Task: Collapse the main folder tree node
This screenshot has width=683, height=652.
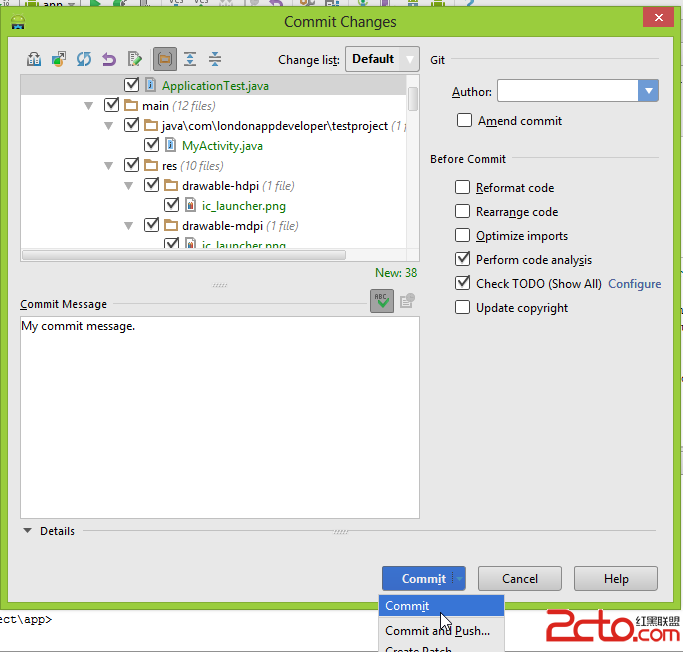Action: (88, 105)
